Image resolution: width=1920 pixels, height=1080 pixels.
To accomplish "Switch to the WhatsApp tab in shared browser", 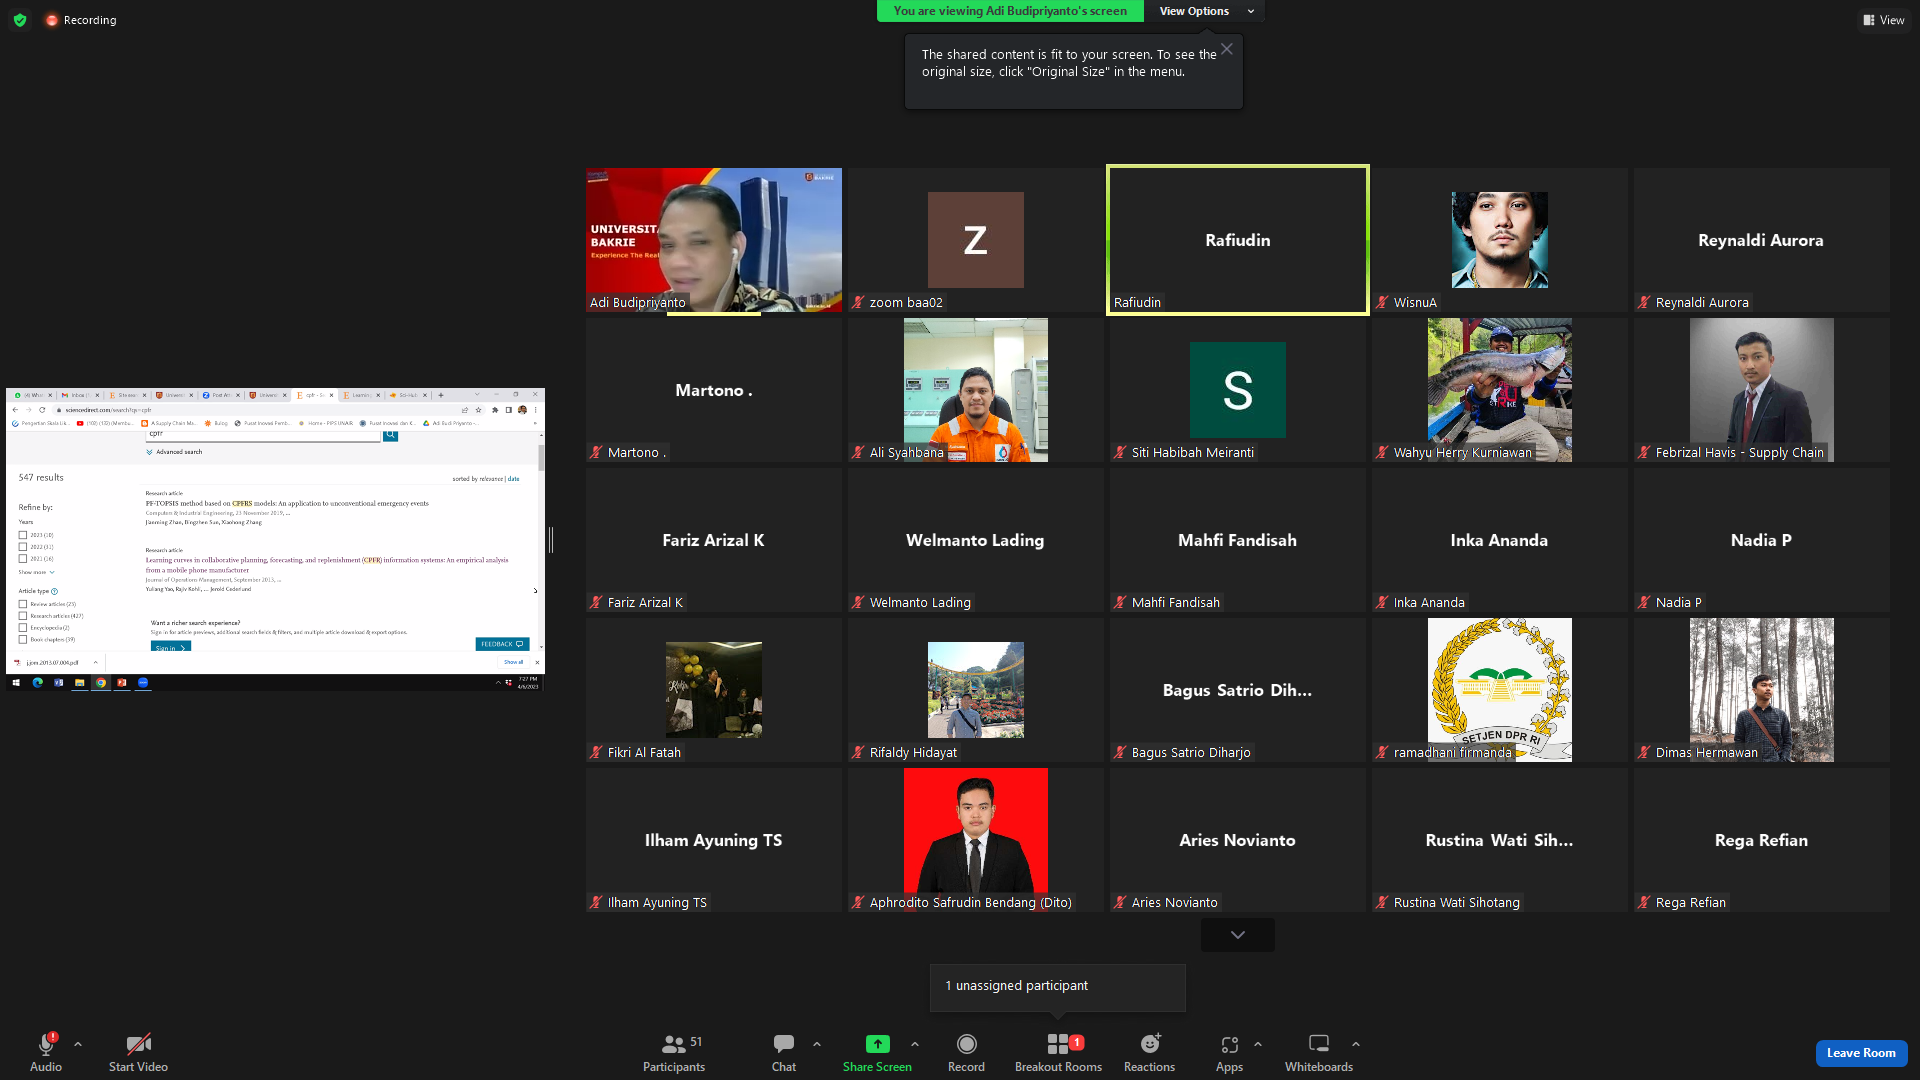I will point(31,395).
